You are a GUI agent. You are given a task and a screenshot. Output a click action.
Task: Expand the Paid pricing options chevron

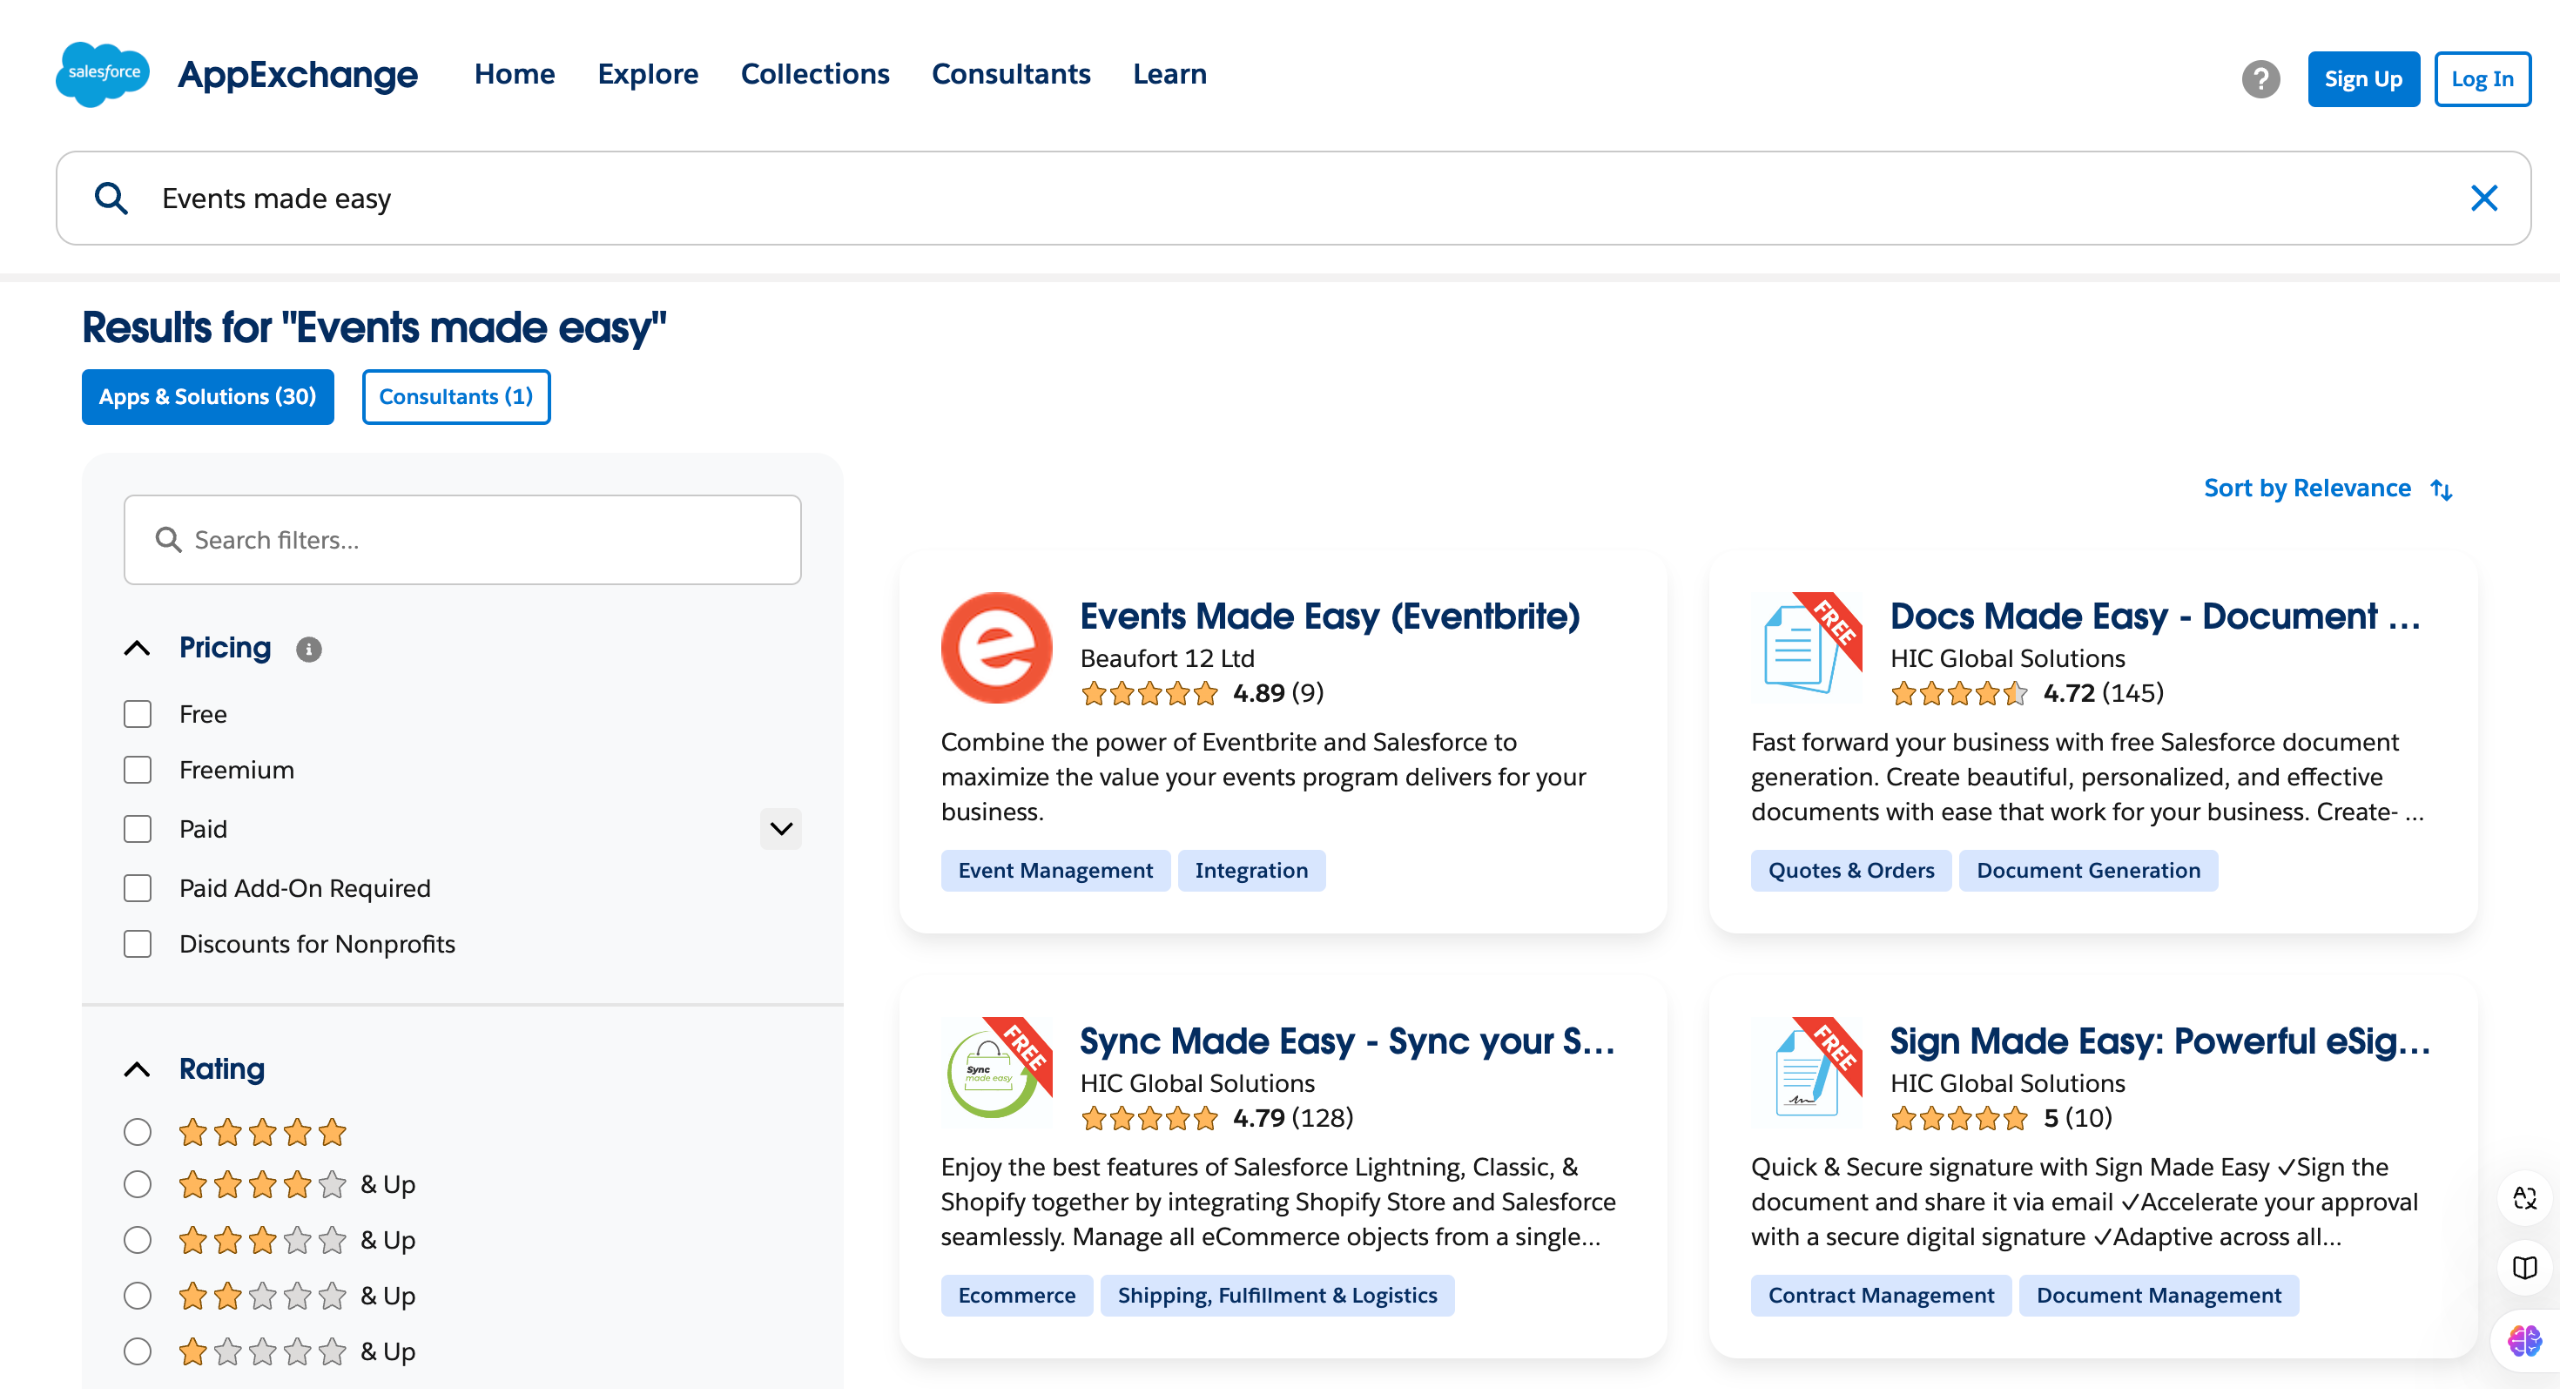781,829
